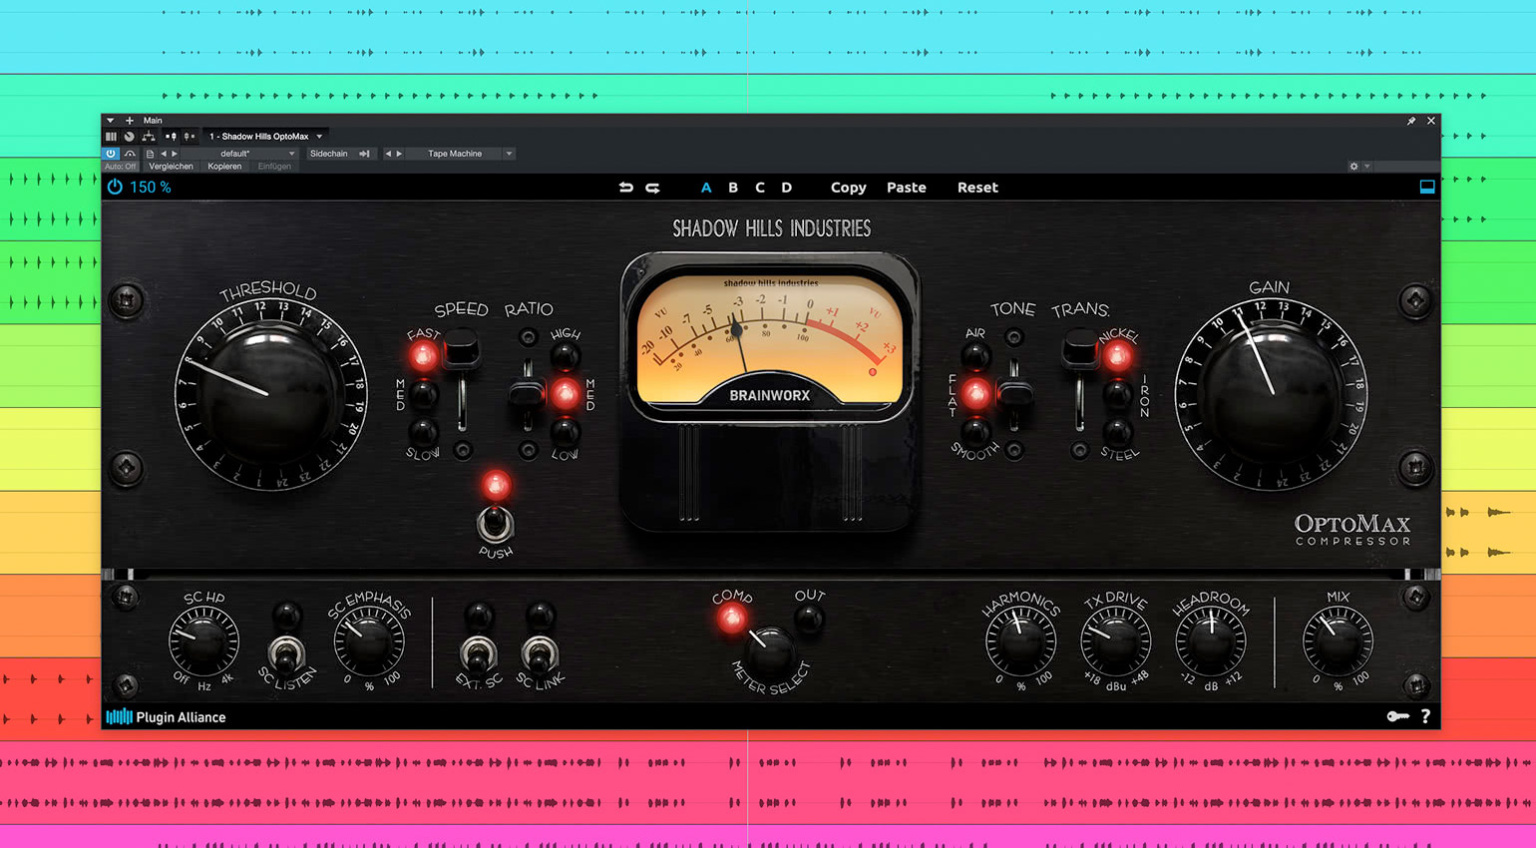Image resolution: width=1536 pixels, height=848 pixels.
Task: Open the Shadow Hills OptoMax channel dropdown
Action: coord(265,135)
